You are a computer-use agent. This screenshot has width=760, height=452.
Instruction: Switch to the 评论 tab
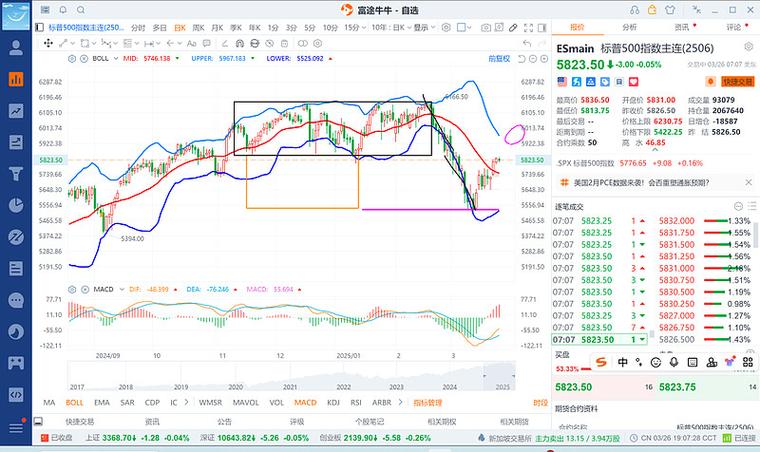tap(734, 27)
